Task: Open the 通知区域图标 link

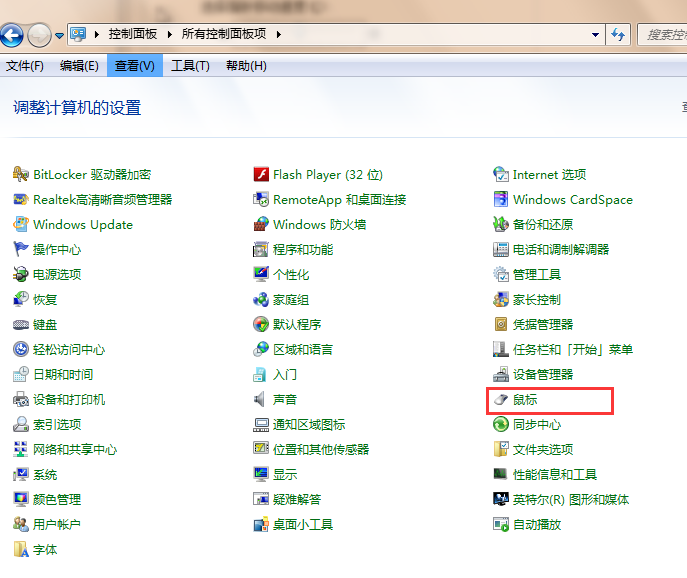Action: (x=309, y=425)
